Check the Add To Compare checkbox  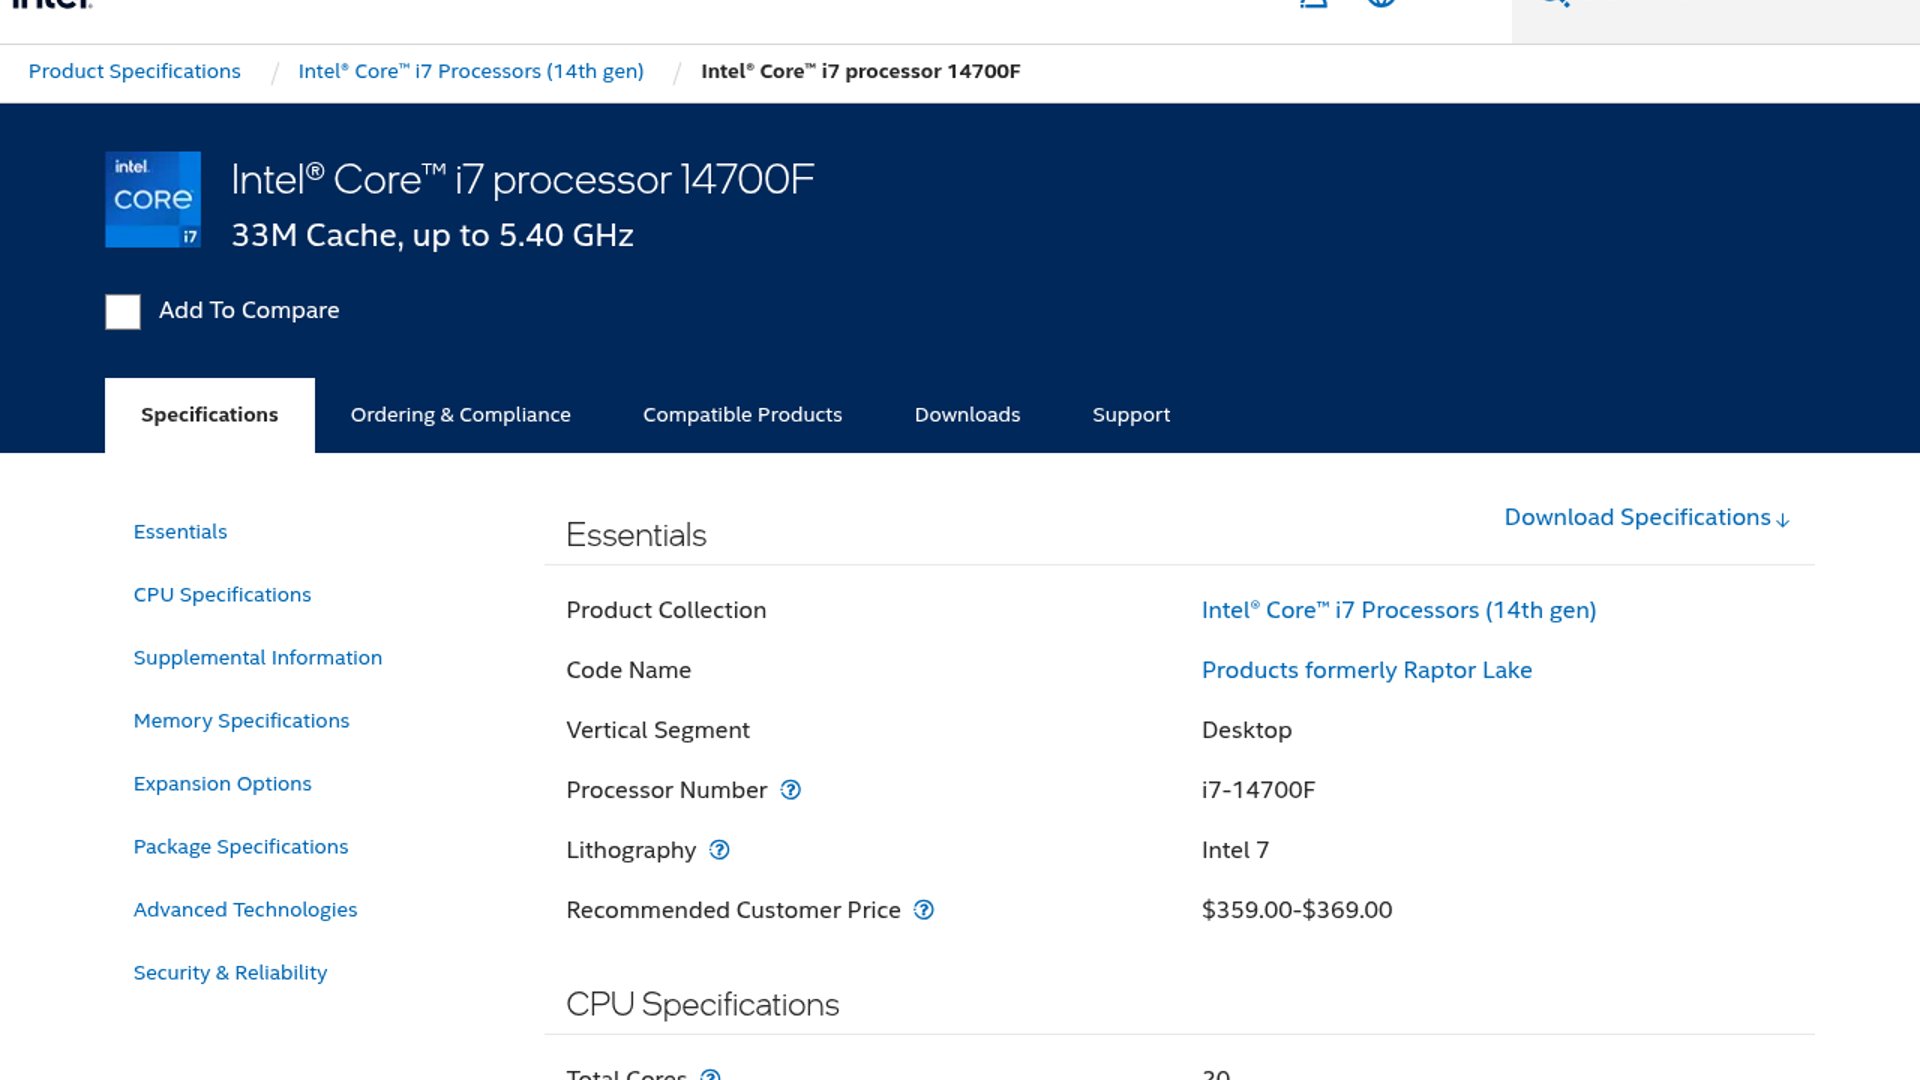pos(123,311)
